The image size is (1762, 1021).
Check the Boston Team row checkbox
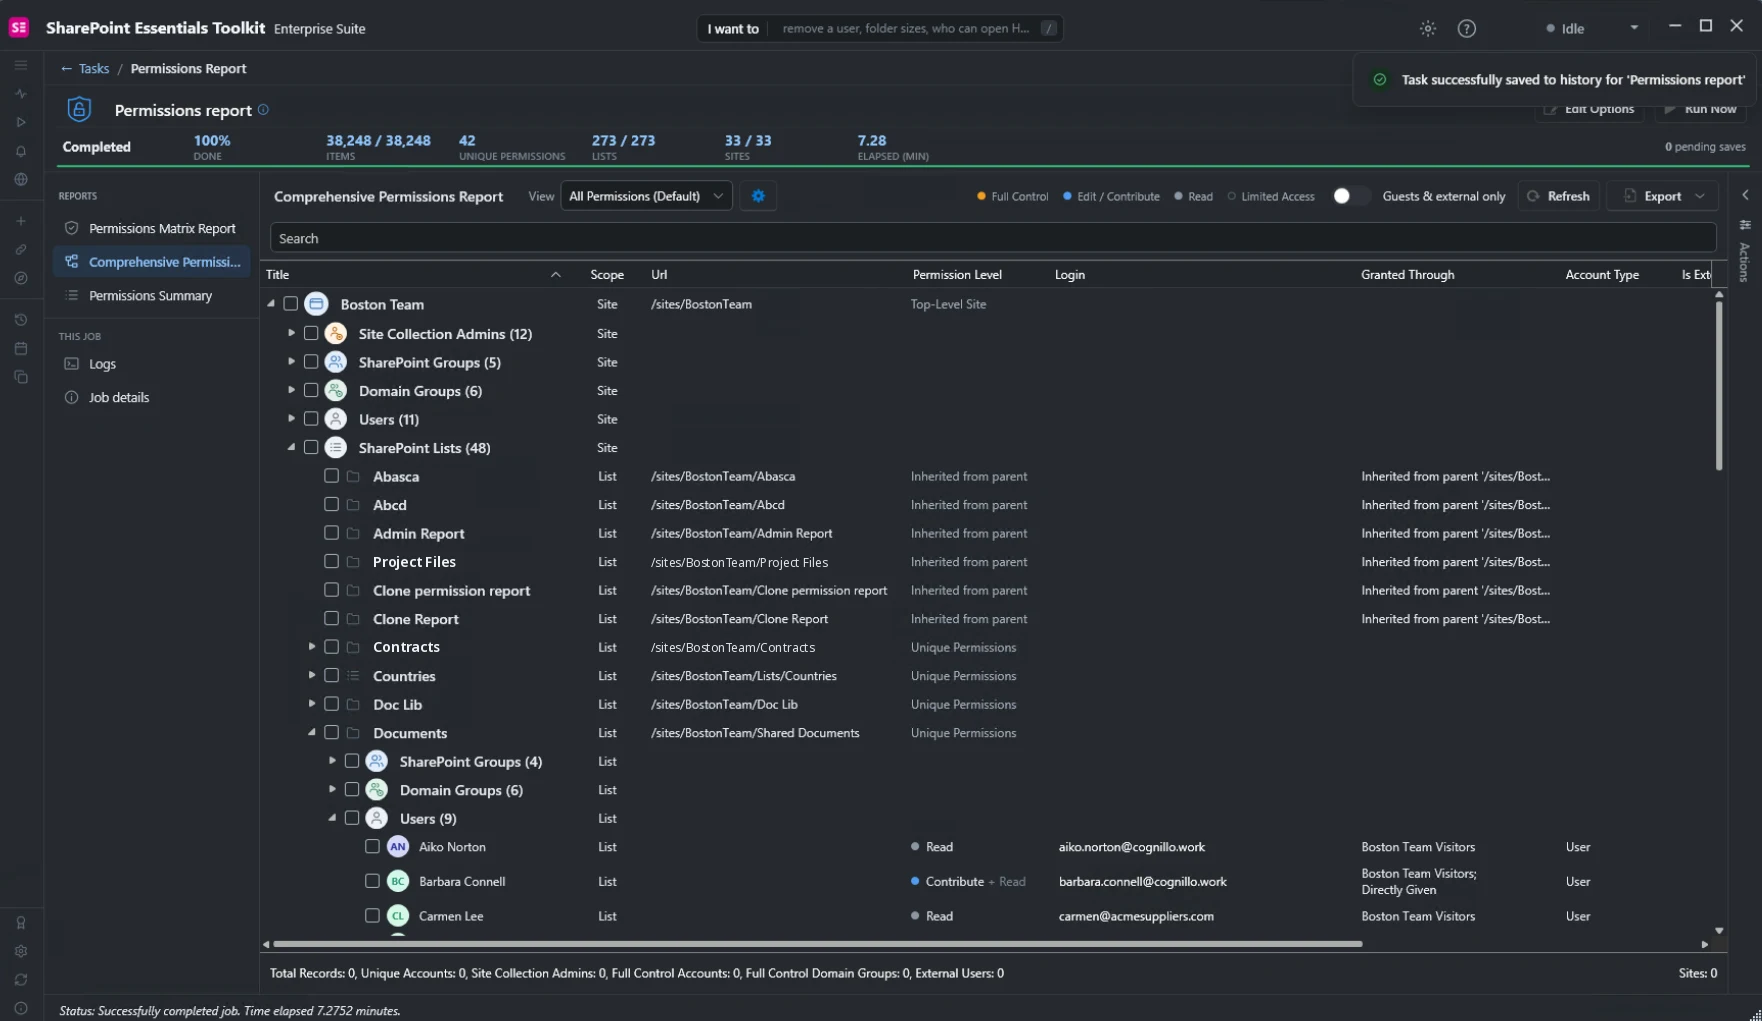[291, 304]
